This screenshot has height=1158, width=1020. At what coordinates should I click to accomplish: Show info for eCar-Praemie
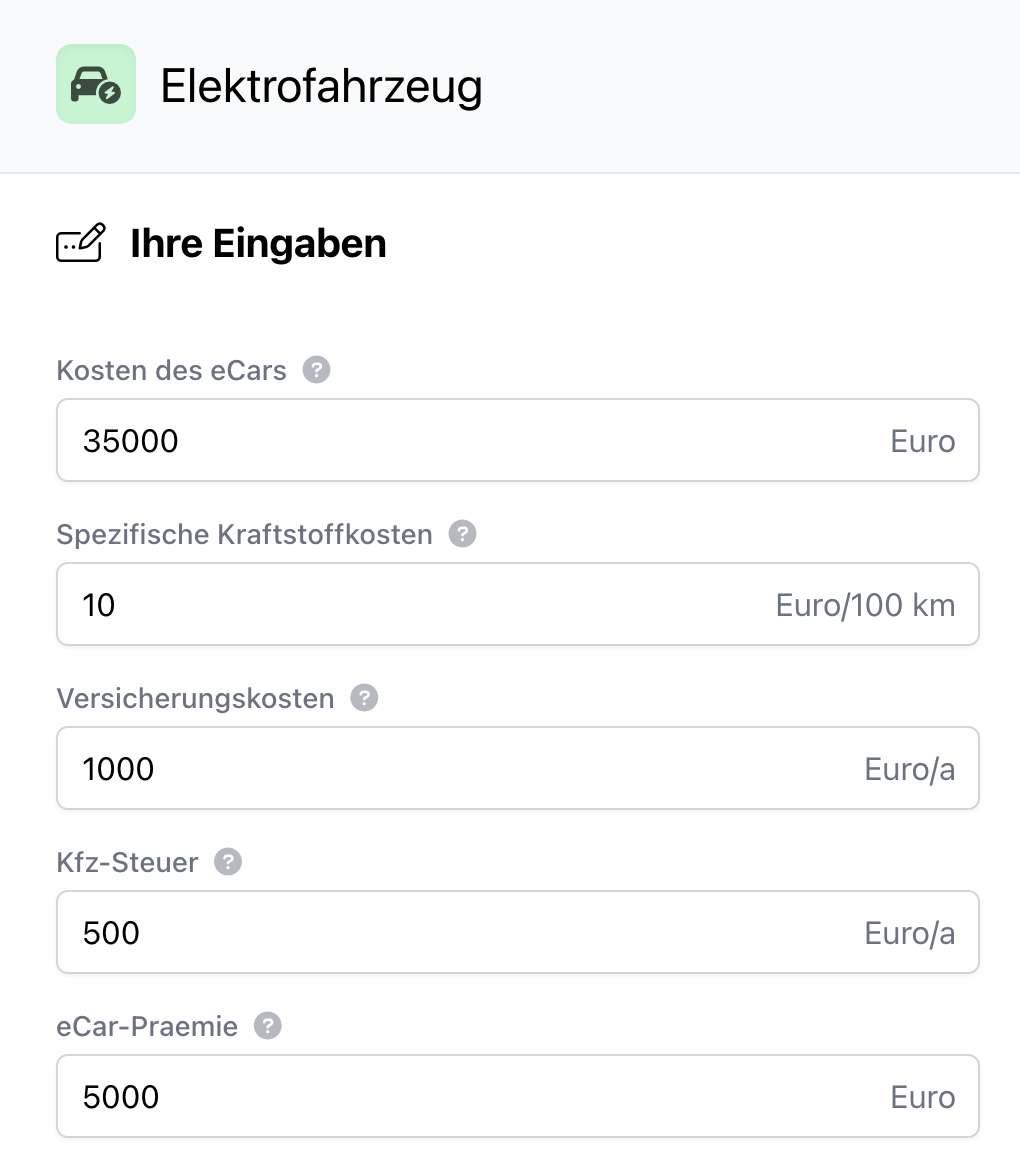268,1026
